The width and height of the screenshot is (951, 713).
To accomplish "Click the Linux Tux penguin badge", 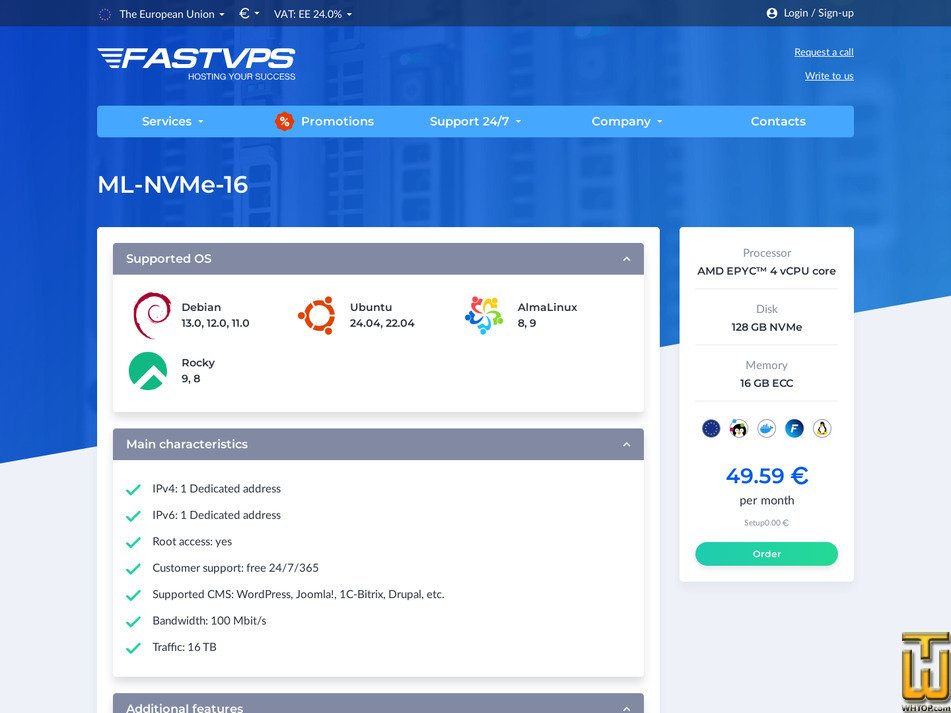I will (822, 429).
